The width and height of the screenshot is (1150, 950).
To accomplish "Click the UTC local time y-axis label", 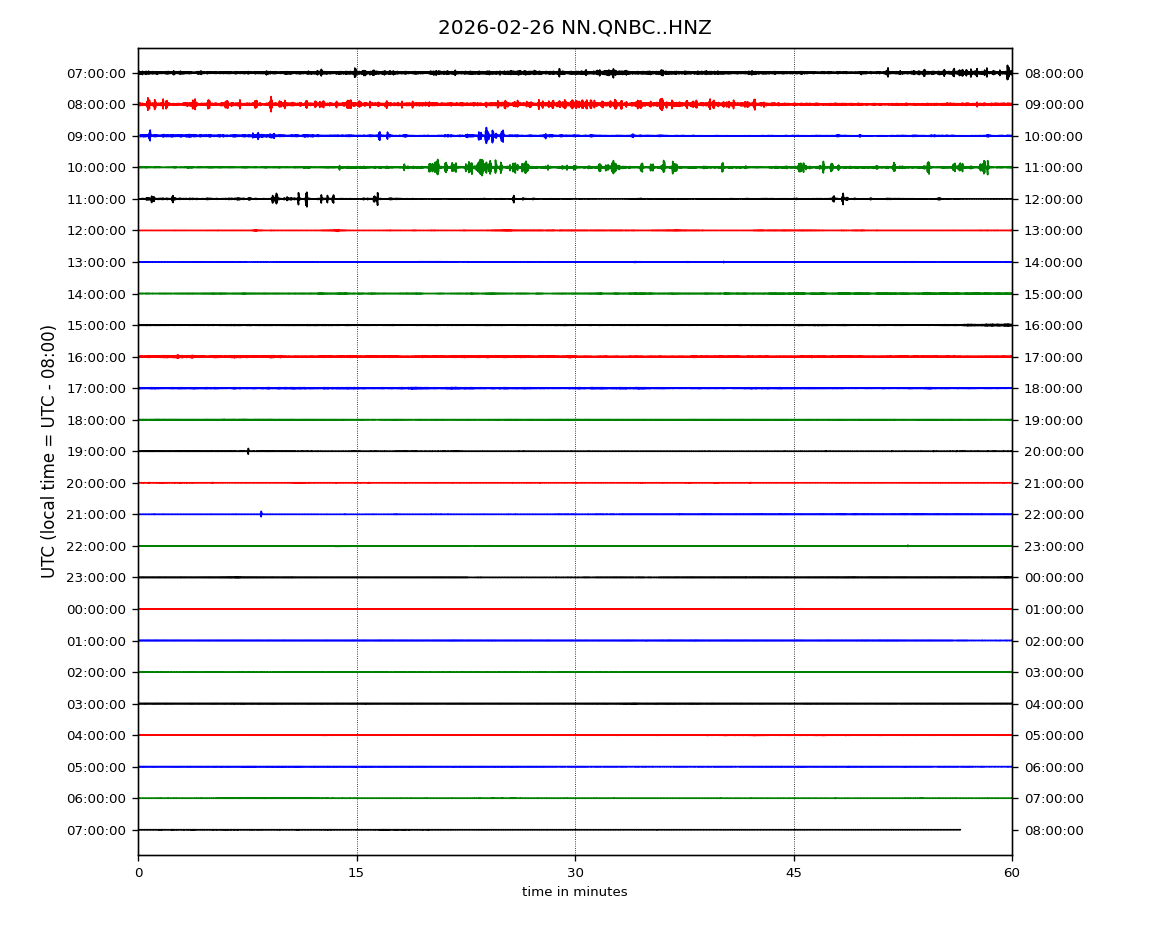I will pos(49,451).
